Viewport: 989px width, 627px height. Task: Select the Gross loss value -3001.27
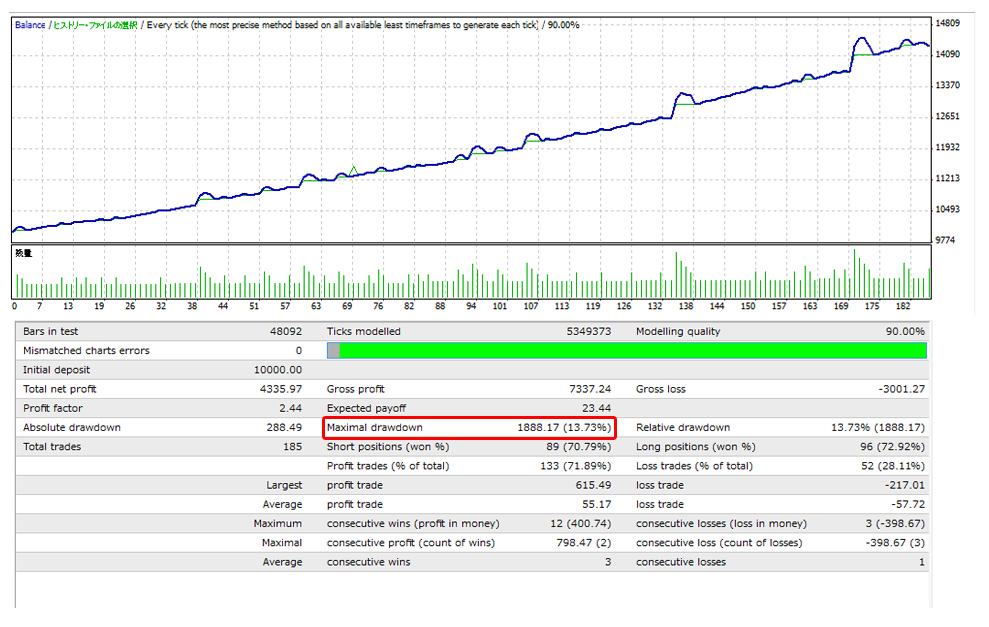901,389
